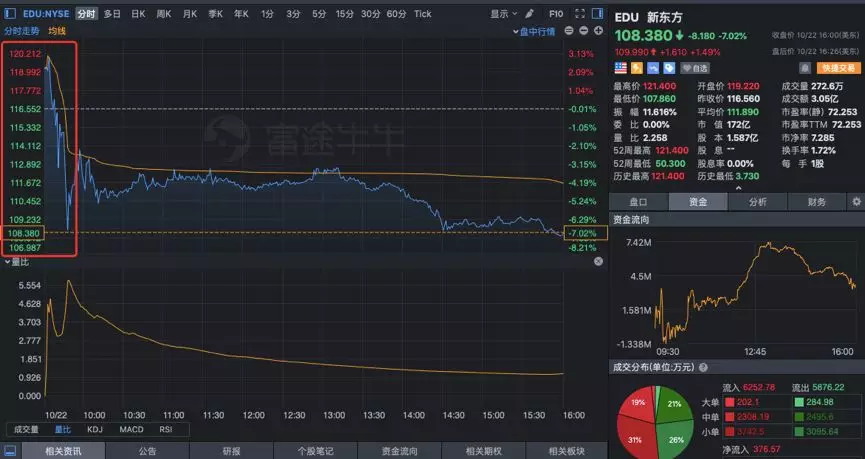The height and width of the screenshot is (459, 865).
Task: Click the US flag market icon
Action: (x=621, y=68)
